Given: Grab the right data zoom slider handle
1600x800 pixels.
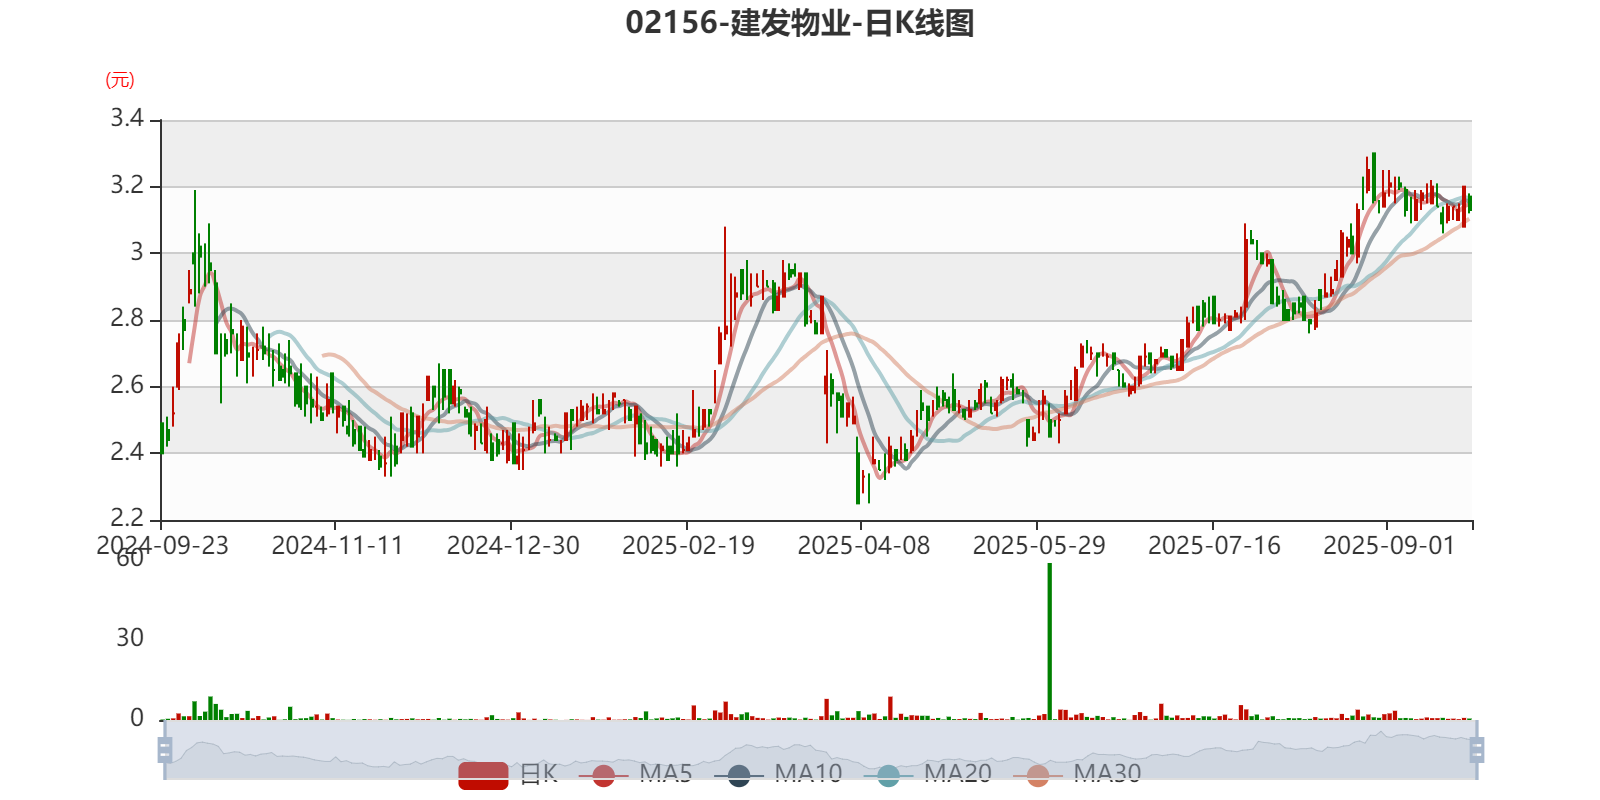Looking at the screenshot, I should pyautogui.click(x=1476, y=749).
